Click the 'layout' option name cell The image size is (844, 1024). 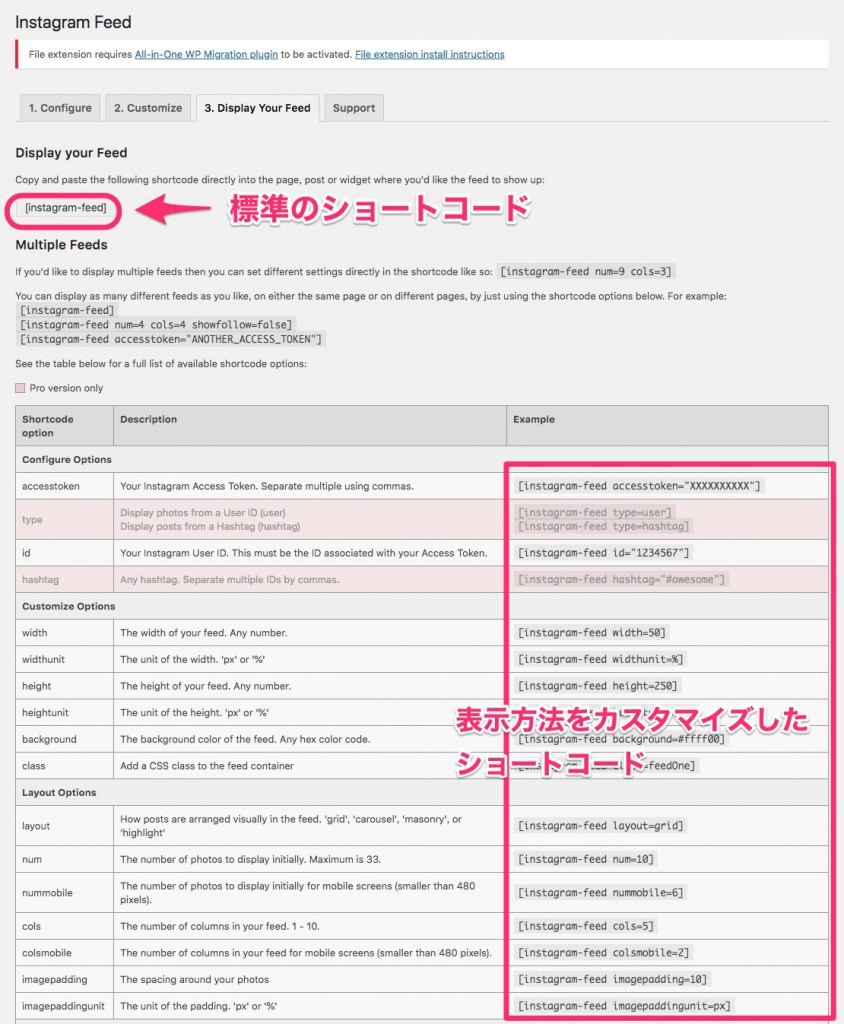point(65,825)
